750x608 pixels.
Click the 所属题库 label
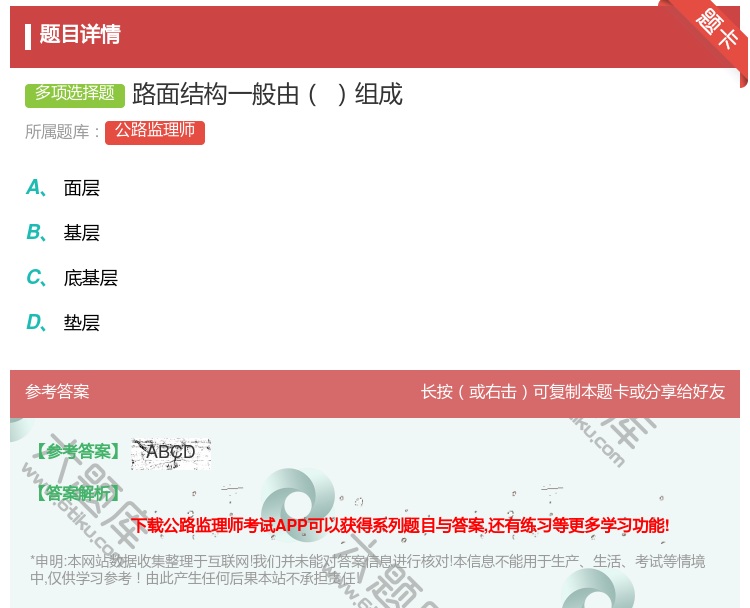62,132
